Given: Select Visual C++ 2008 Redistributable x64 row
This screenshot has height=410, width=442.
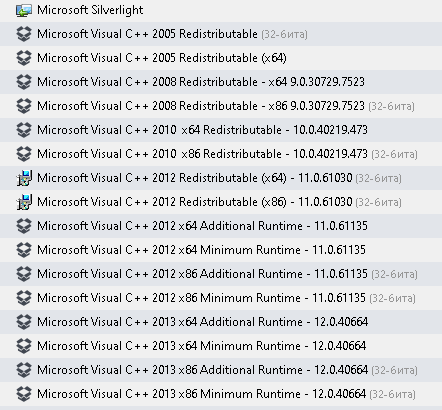Looking at the screenshot, I should [x=221, y=82].
